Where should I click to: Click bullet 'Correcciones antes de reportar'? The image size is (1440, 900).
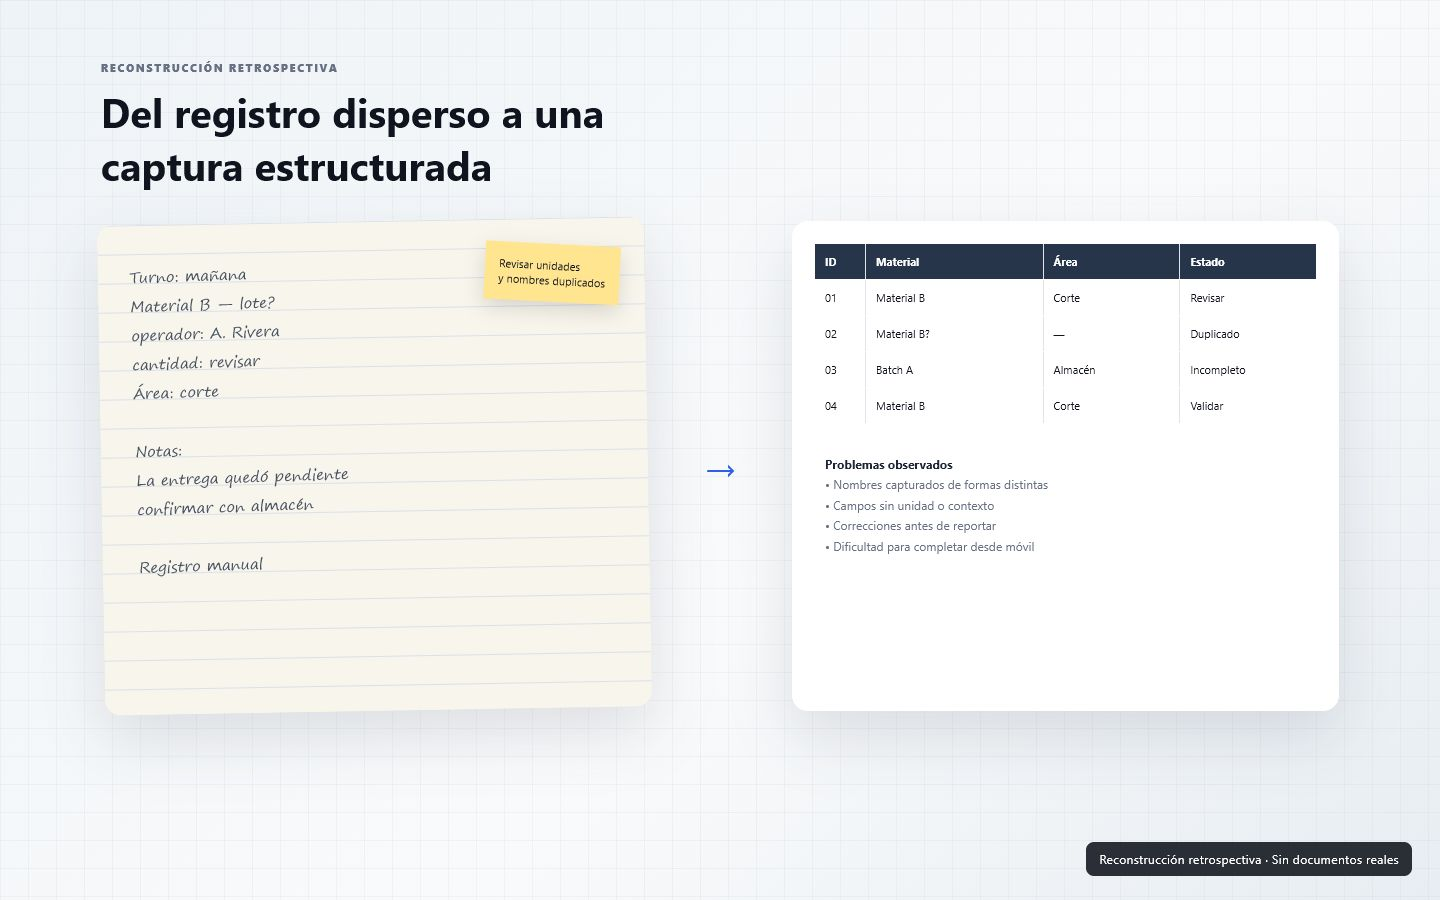(911, 526)
